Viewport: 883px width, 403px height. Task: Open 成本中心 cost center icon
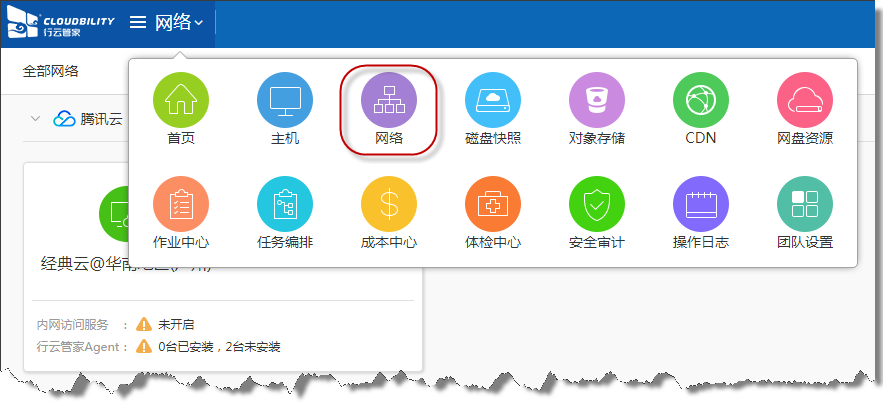(389, 205)
